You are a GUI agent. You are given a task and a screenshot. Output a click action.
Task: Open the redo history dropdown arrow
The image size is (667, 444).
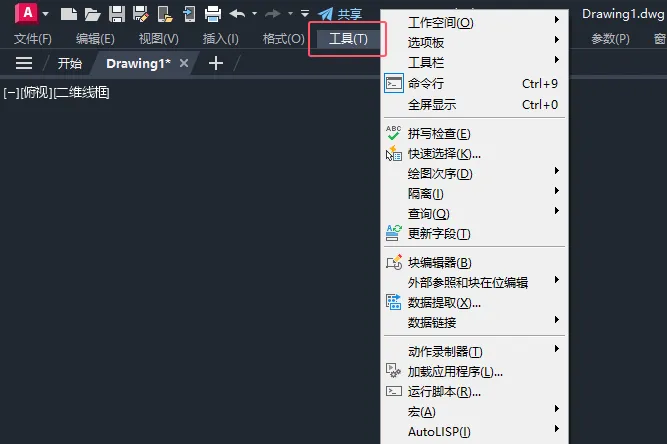click(x=291, y=14)
